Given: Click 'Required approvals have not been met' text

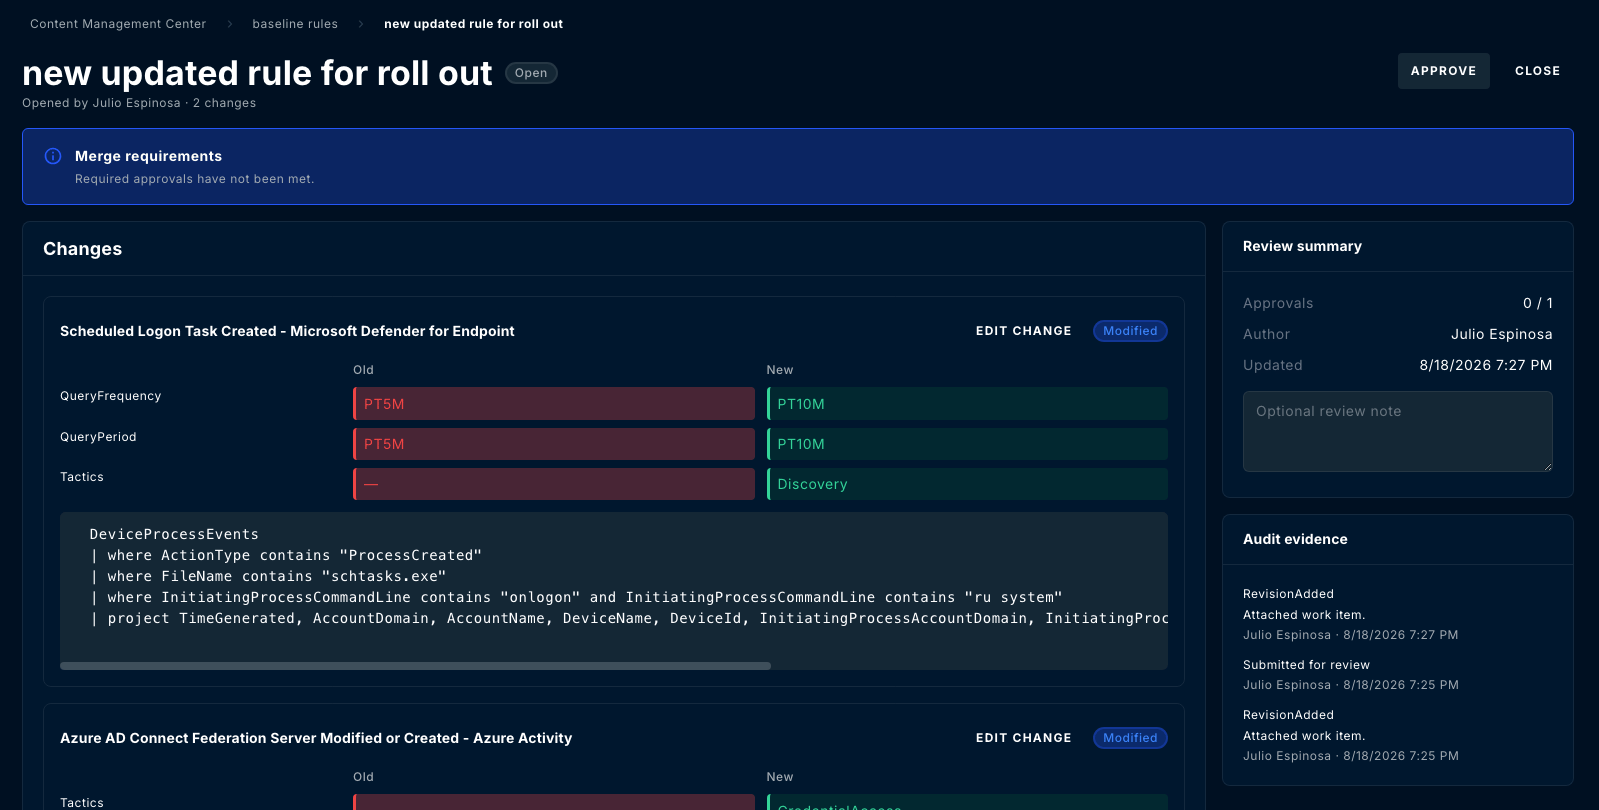Looking at the screenshot, I should (194, 179).
